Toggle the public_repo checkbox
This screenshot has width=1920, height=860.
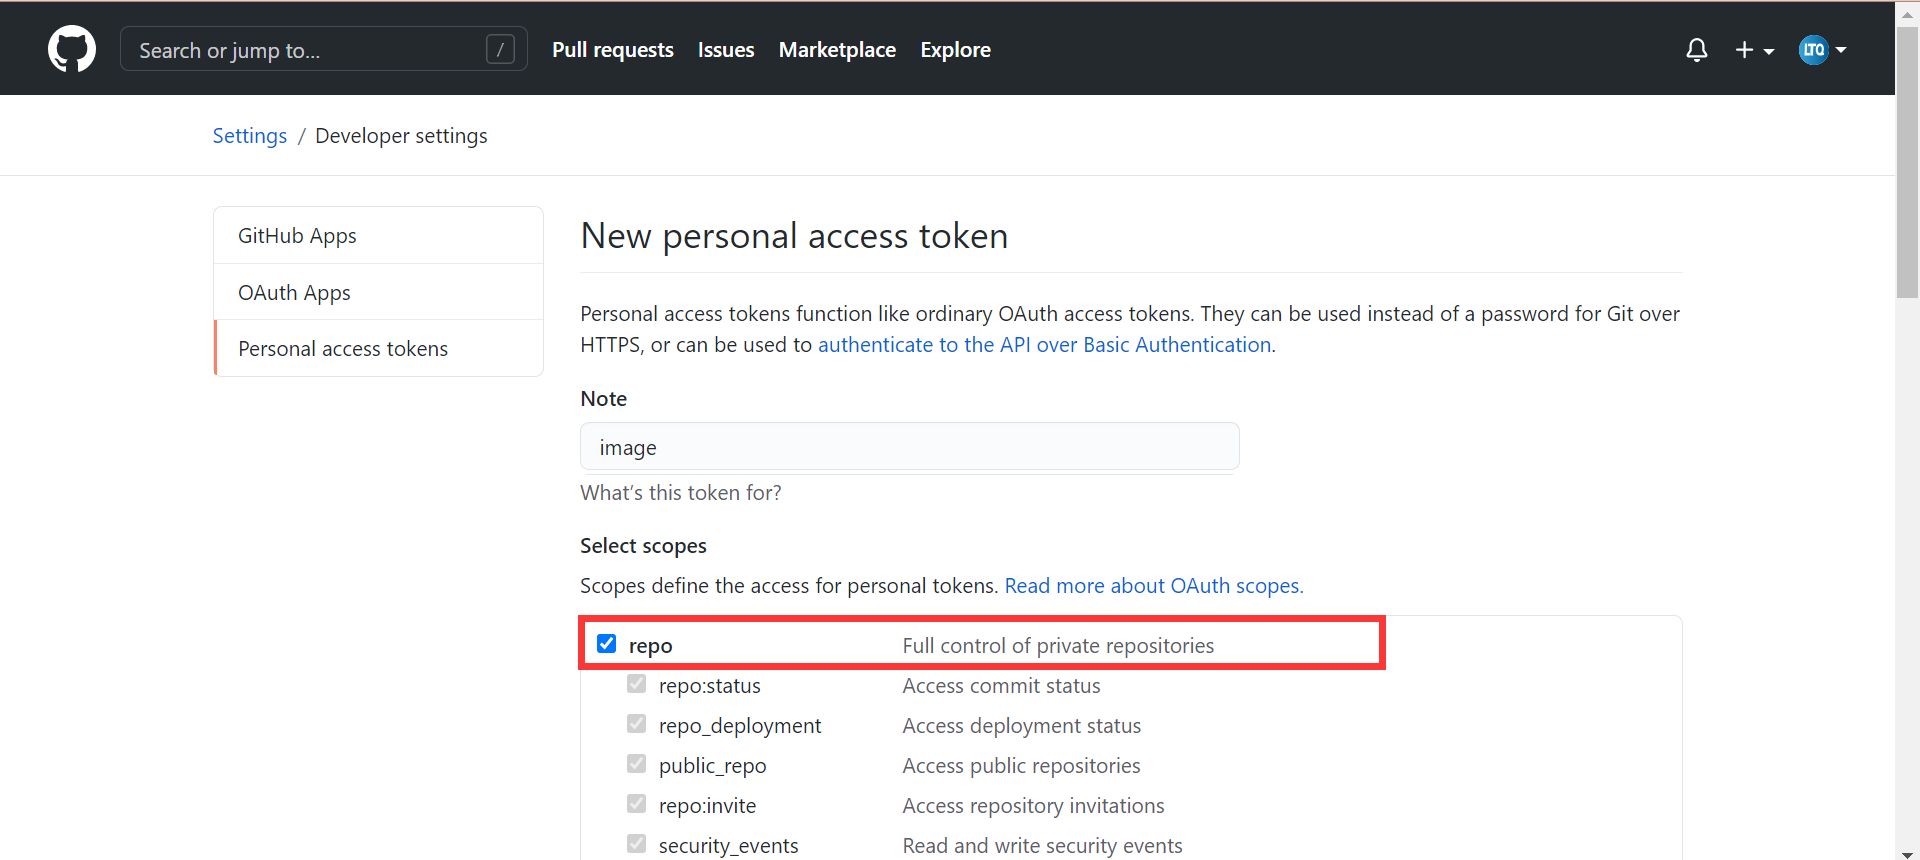[x=636, y=764]
